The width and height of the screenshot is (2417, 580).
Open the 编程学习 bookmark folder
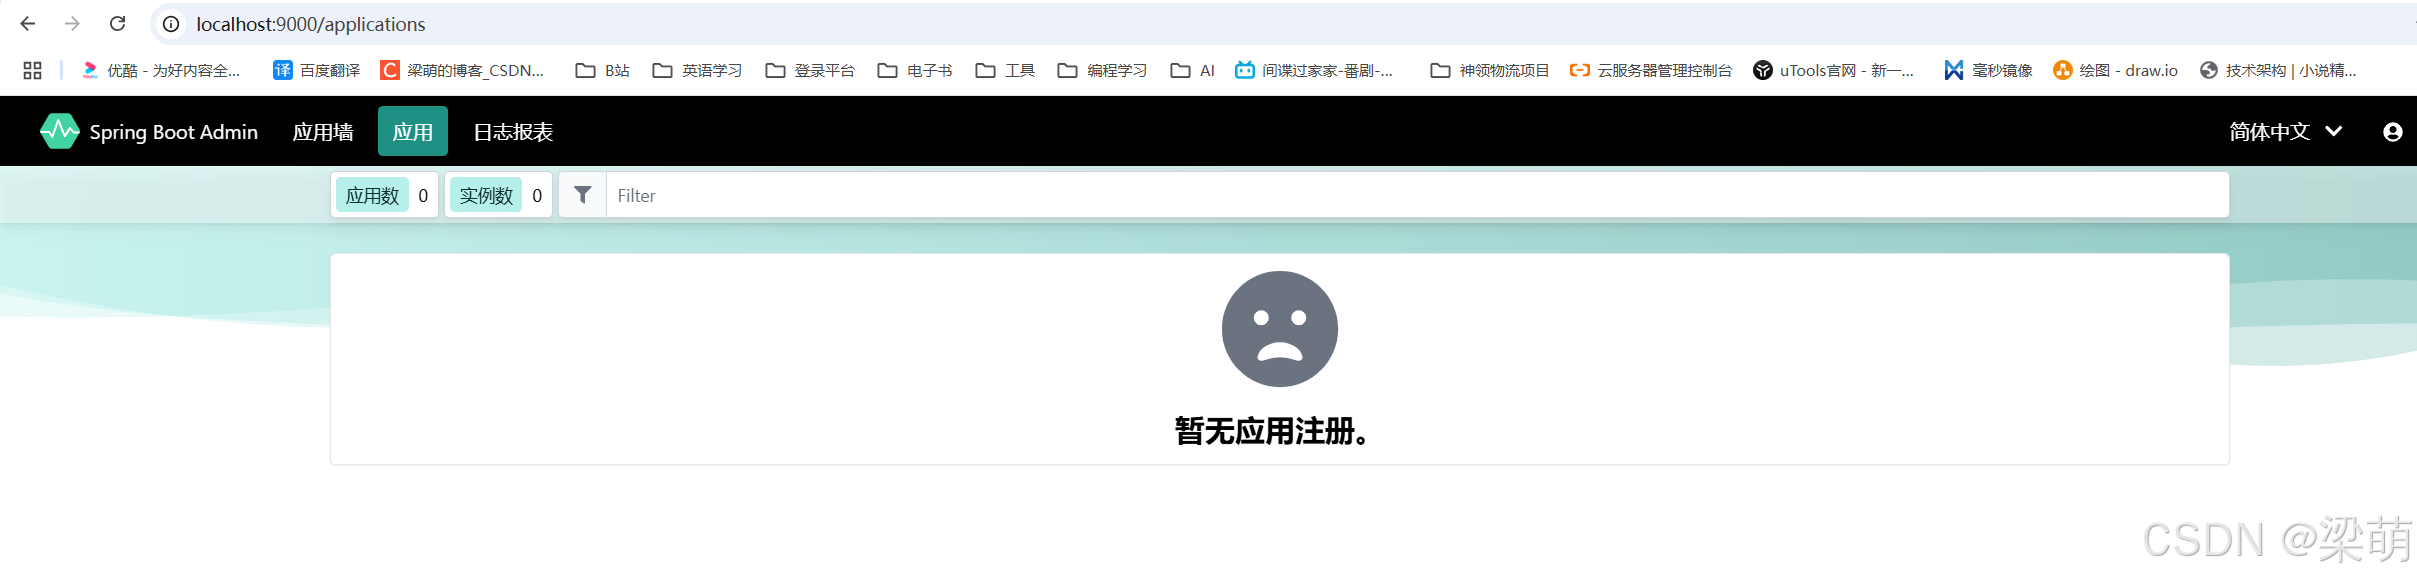(1102, 70)
